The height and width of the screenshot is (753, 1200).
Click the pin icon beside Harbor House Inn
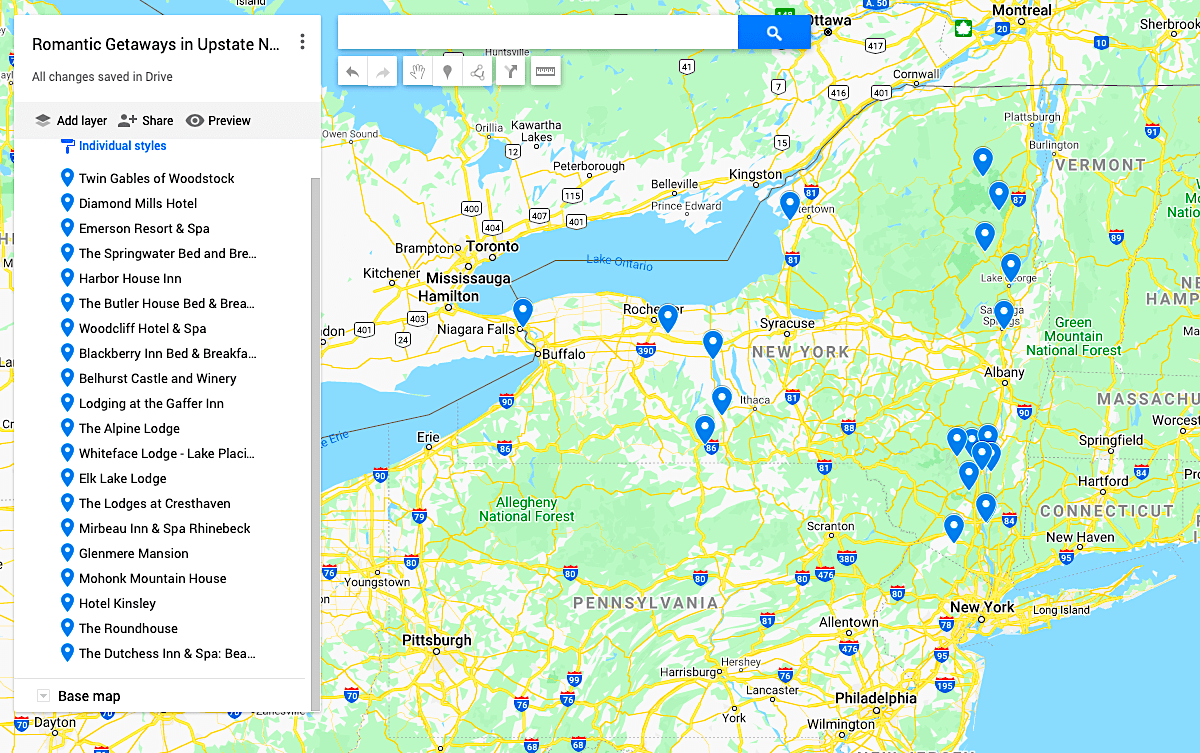(x=67, y=277)
